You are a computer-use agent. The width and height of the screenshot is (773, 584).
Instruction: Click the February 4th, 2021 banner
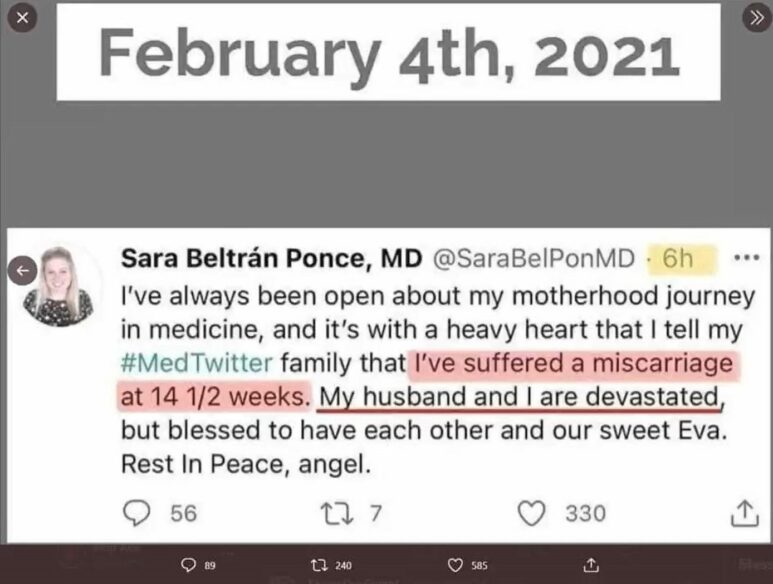(388, 52)
